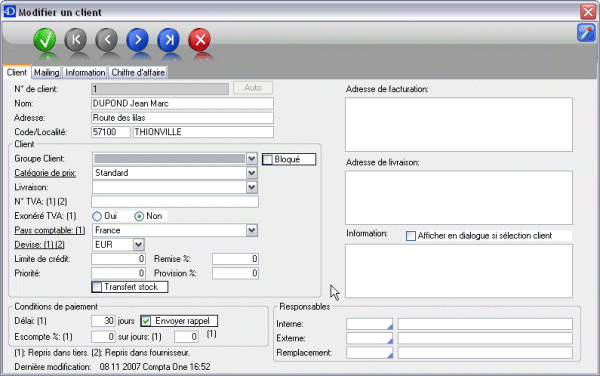
Task: Follow the Devise link label
Action: (39, 244)
